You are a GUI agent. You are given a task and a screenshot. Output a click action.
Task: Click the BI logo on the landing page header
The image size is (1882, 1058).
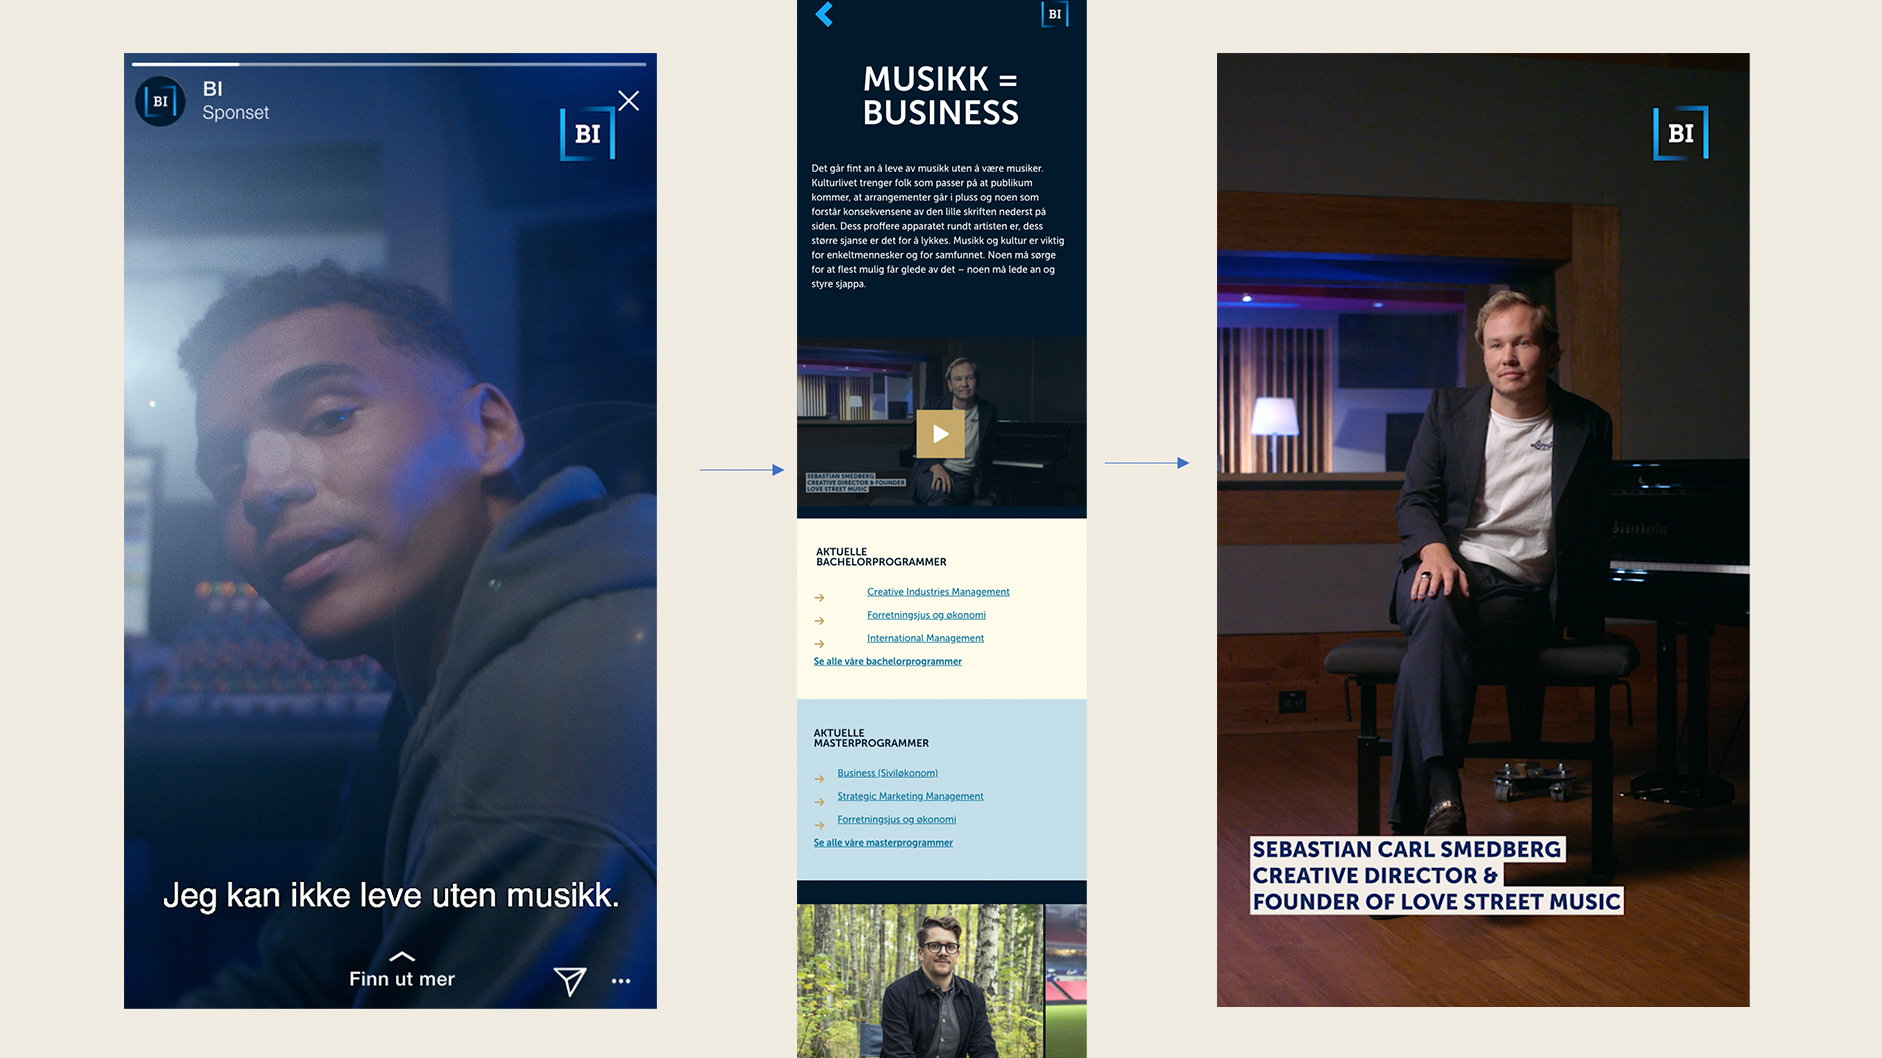click(1055, 14)
